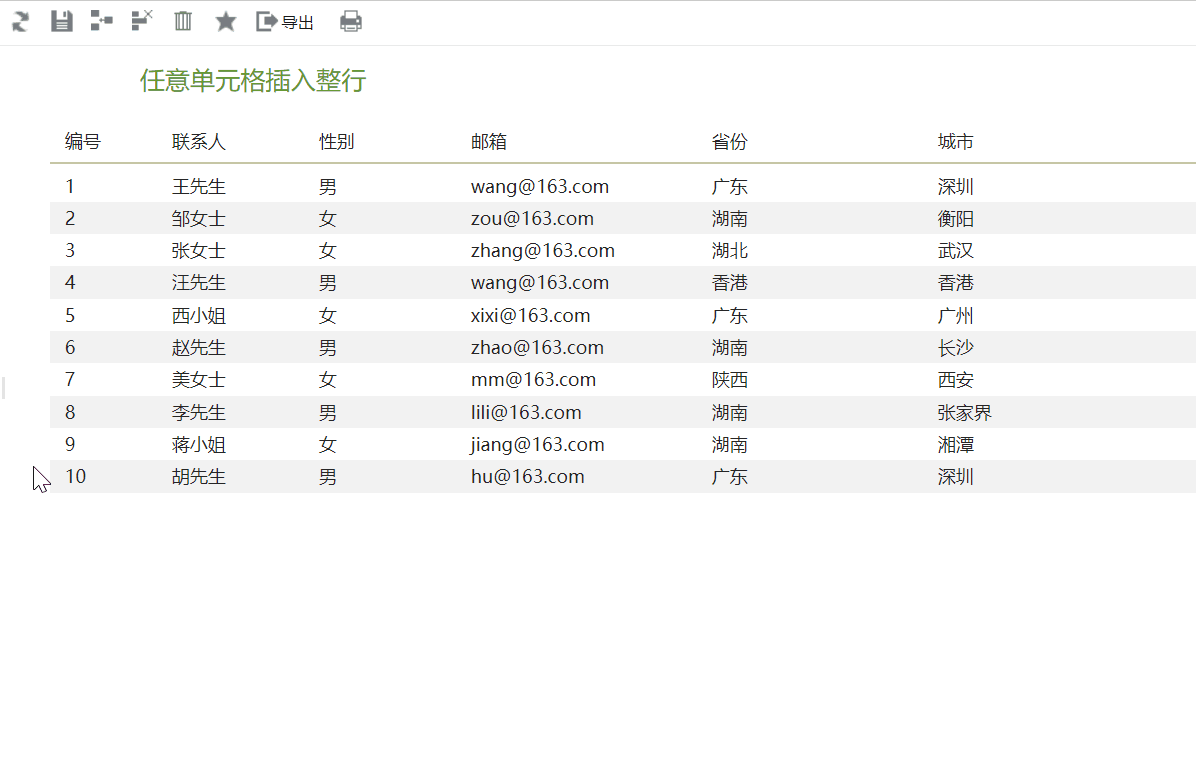Click the printer icon
The image size is (1196, 765).
(x=351, y=21)
